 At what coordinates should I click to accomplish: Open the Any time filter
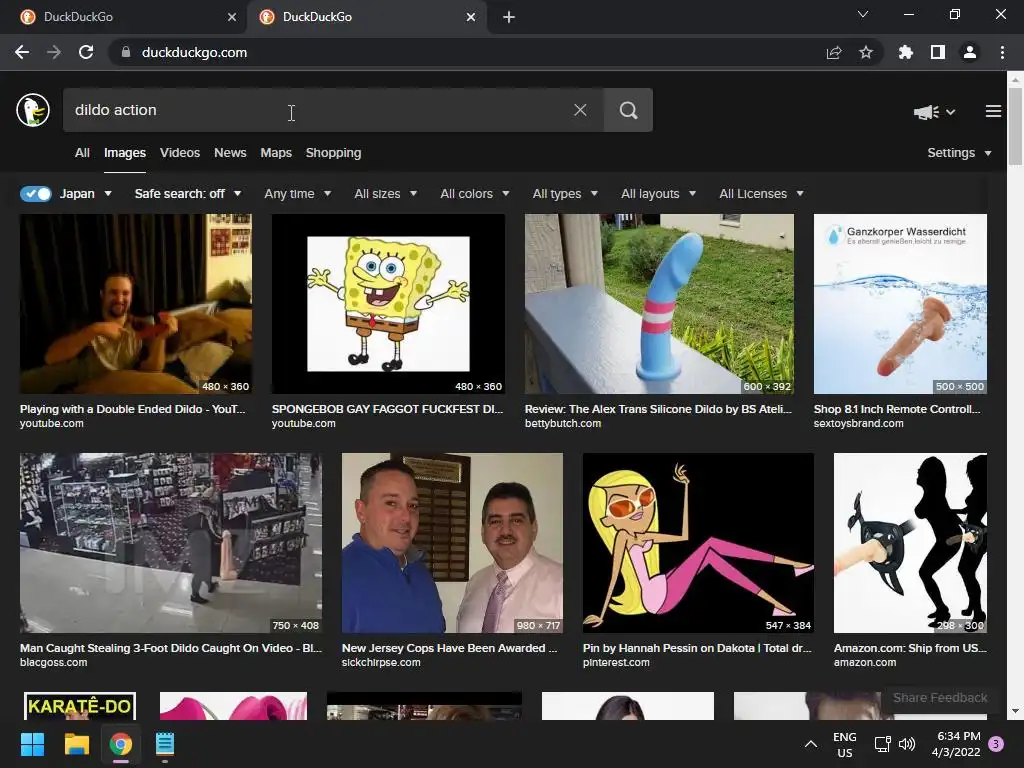pyautogui.click(x=298, y=194)
